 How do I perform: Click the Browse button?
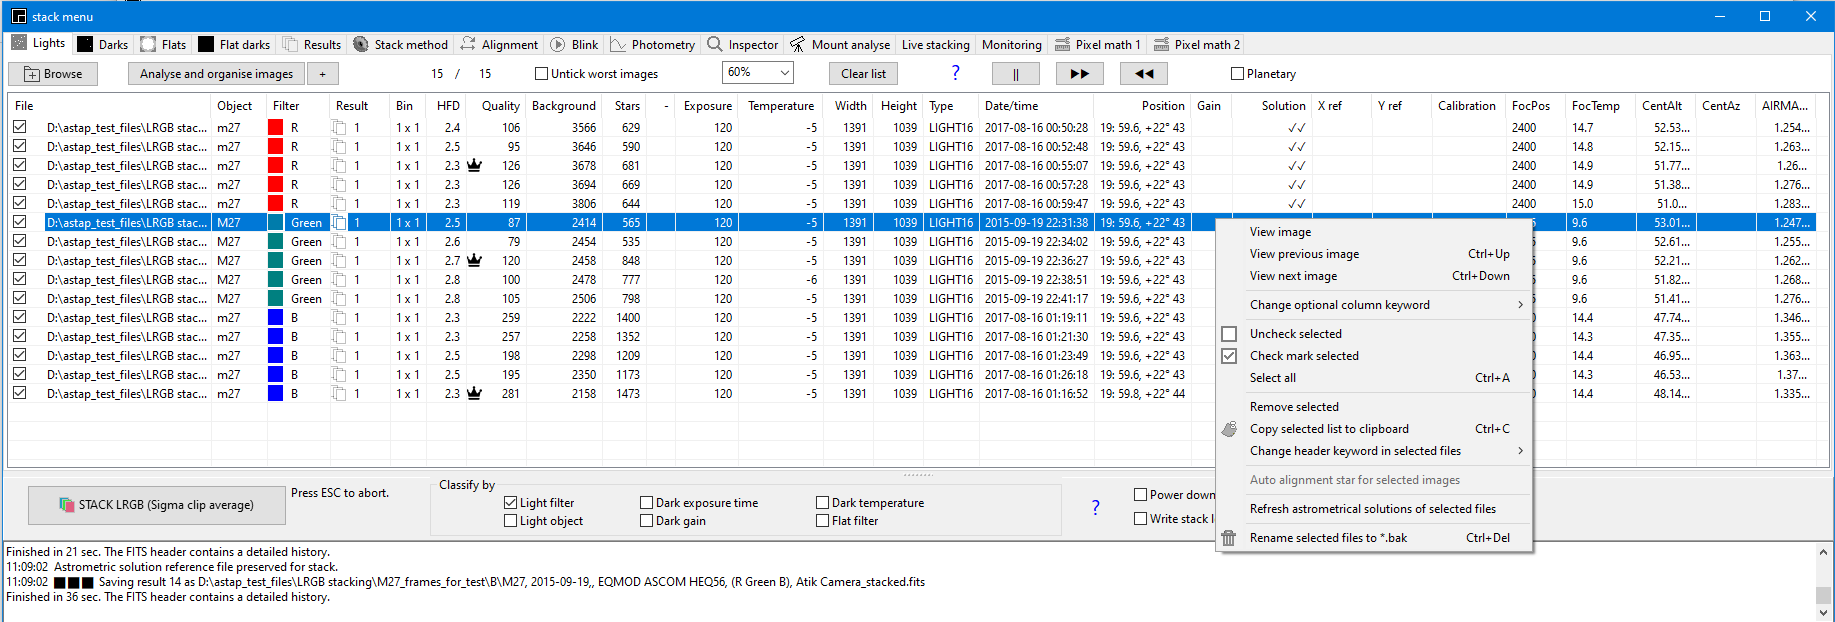(x=53, y=74)
